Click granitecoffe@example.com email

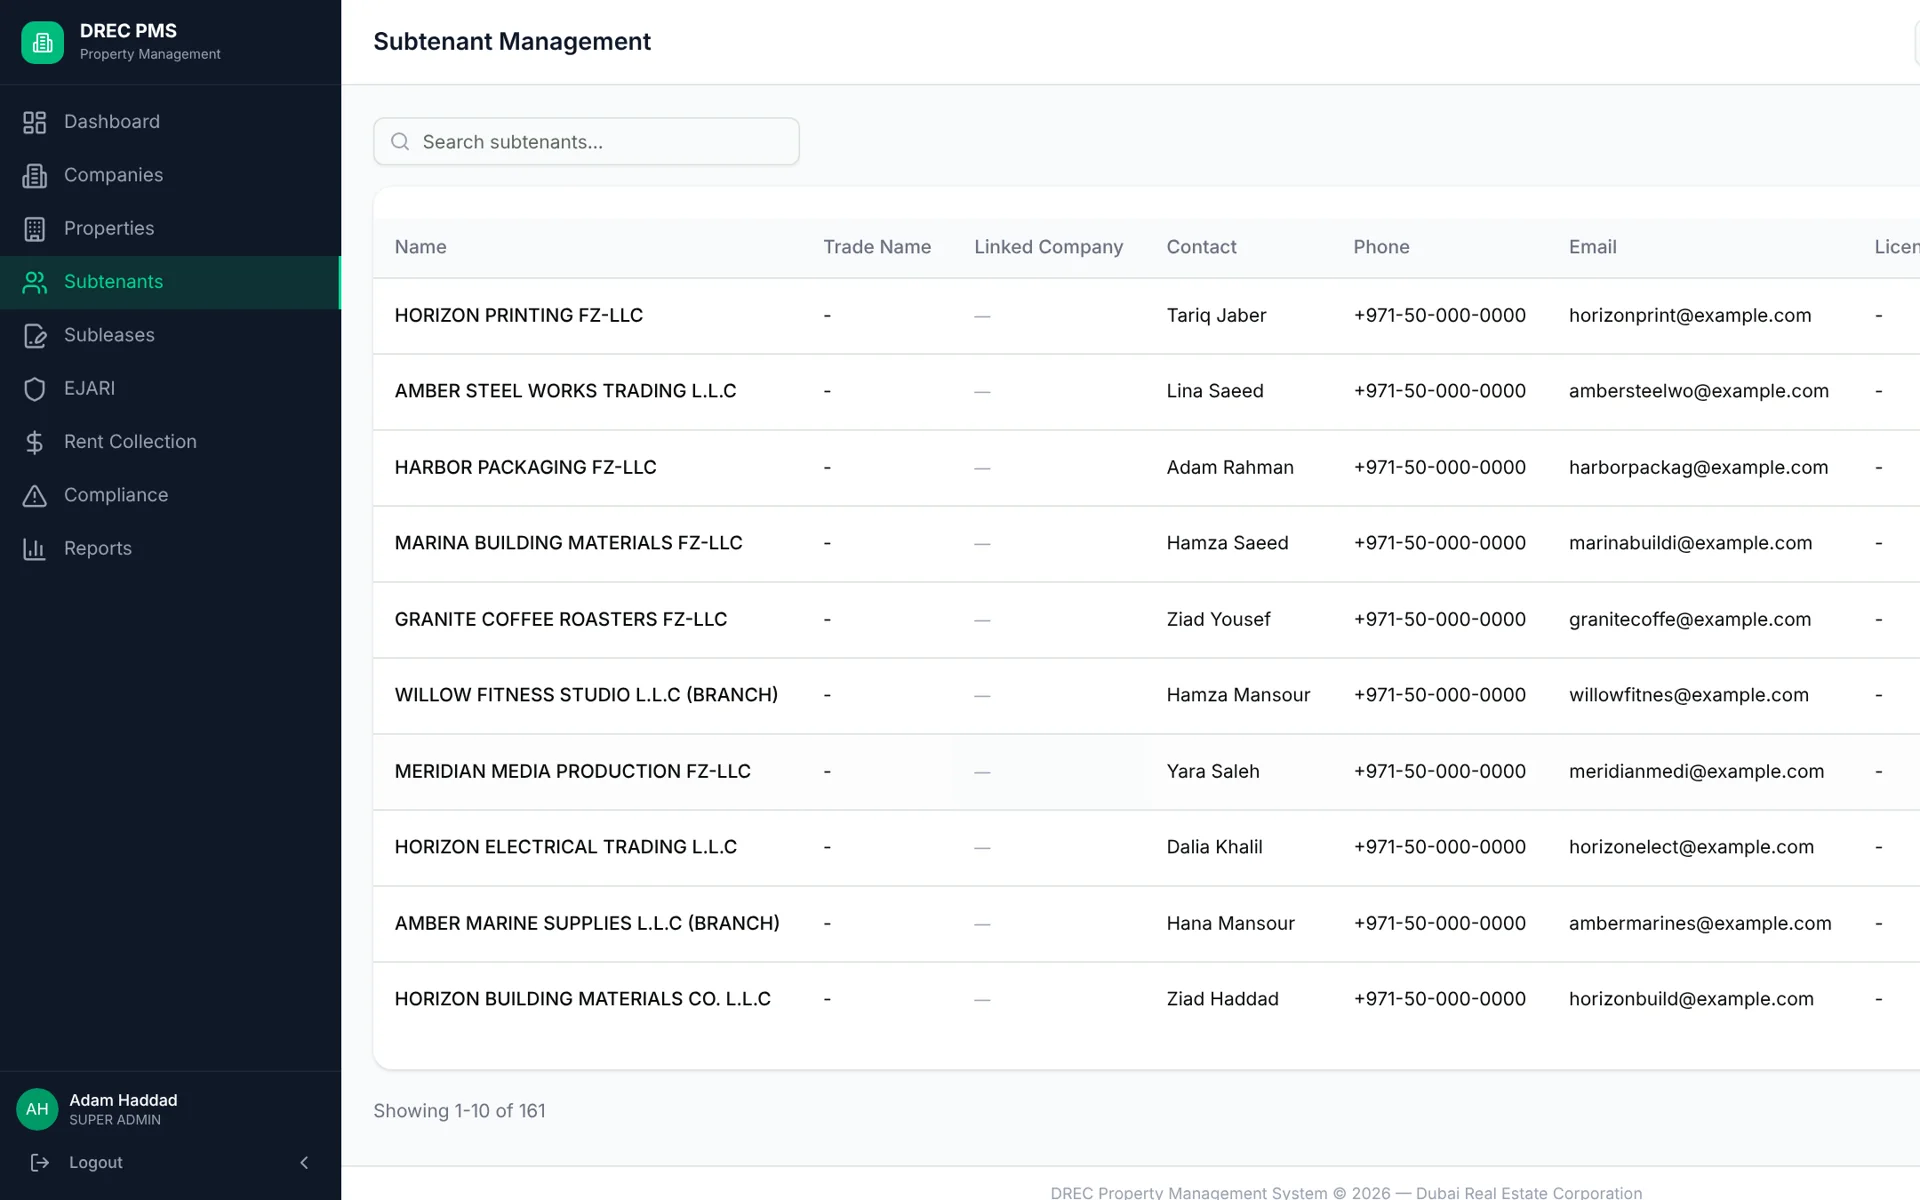click(1690, 619)
